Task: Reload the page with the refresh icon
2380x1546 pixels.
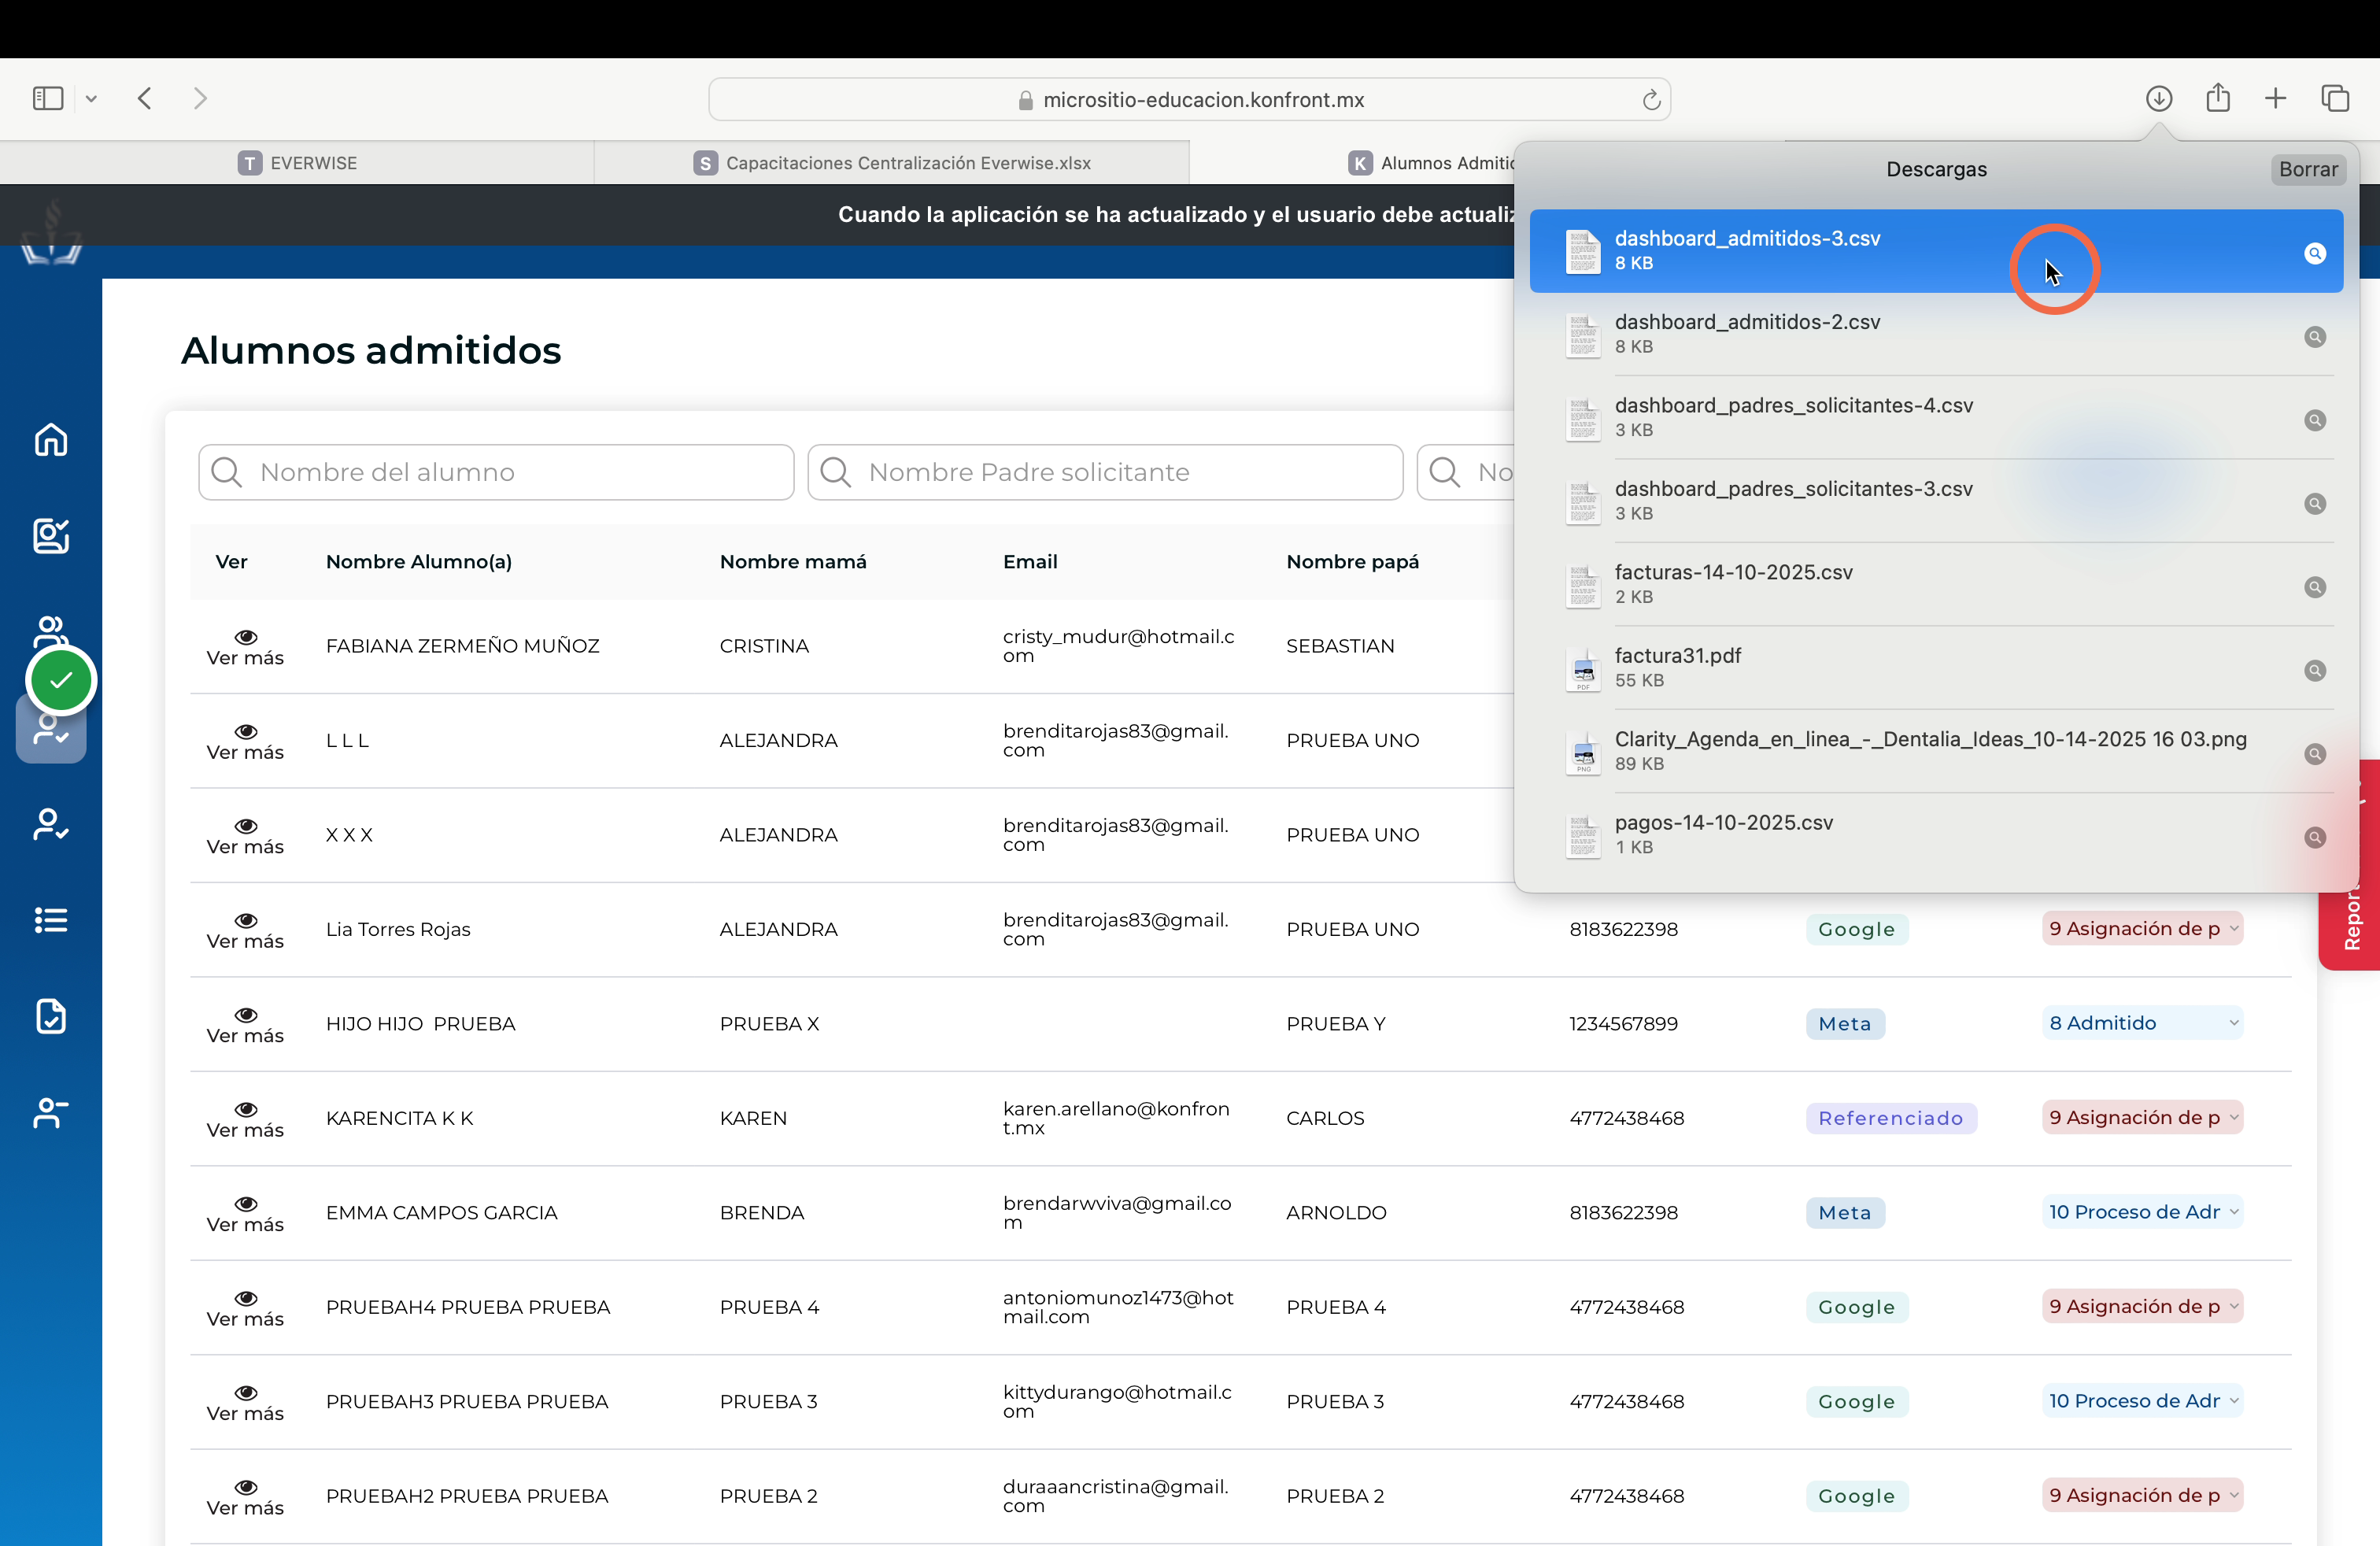Action: pyautogui.click(x=1651, y=100)
